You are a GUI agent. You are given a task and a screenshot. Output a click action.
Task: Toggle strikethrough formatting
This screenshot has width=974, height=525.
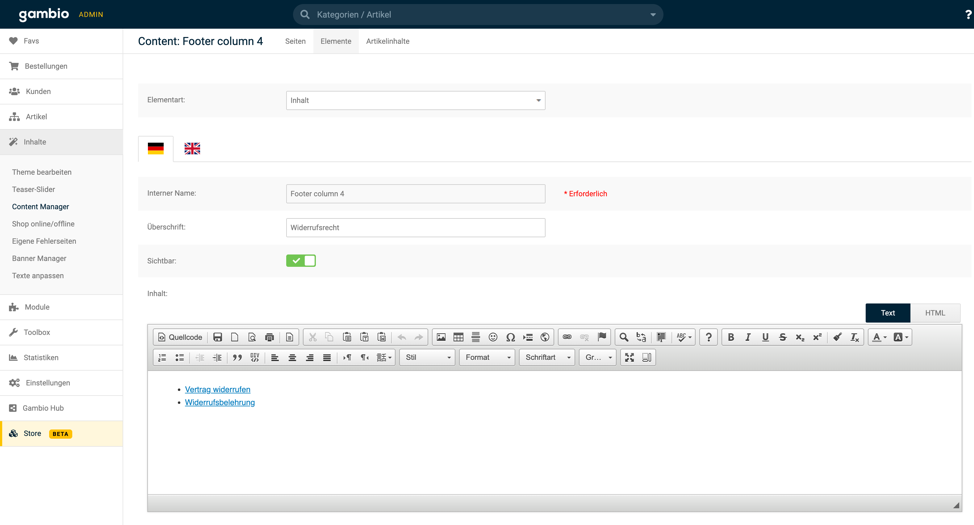coord(783,337)
